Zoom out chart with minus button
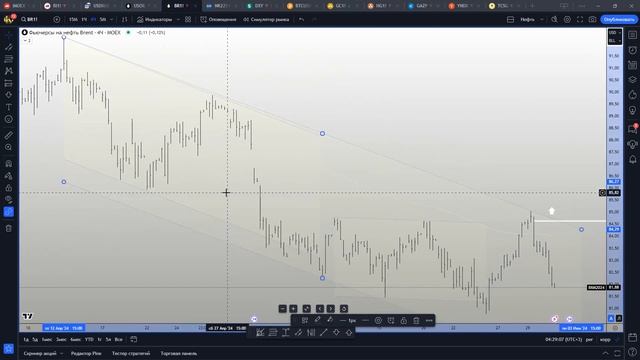 282,309
